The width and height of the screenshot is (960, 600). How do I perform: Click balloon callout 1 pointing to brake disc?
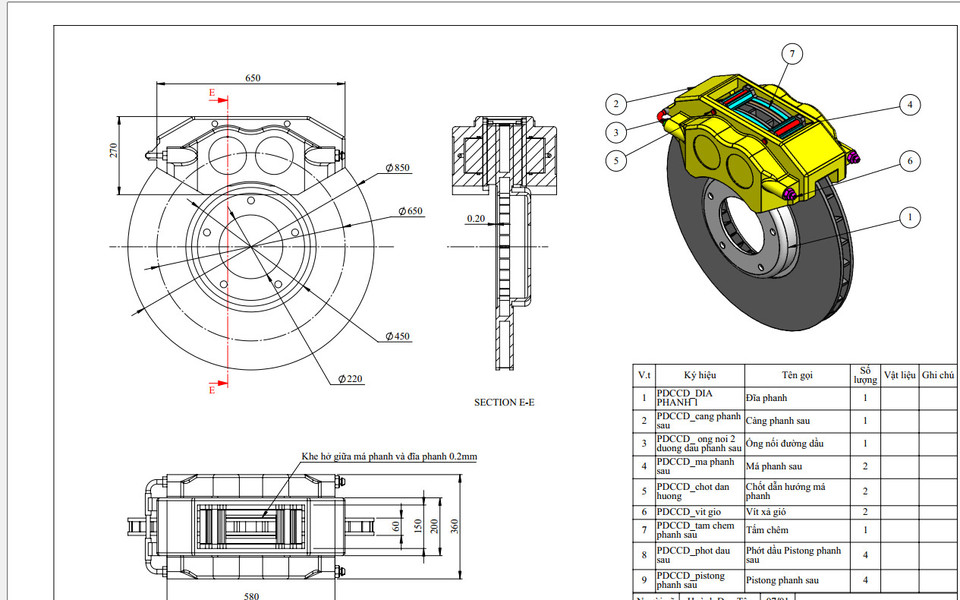(909, 216)
